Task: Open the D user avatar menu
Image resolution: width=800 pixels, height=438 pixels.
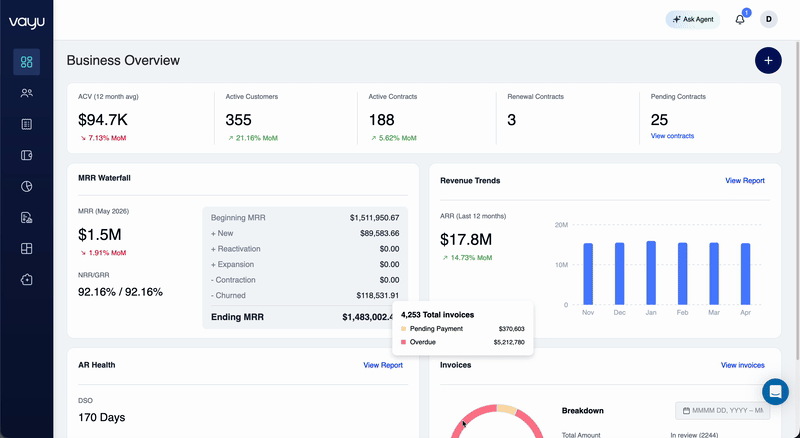Action: pyautogui.click(x=769, y=19)
